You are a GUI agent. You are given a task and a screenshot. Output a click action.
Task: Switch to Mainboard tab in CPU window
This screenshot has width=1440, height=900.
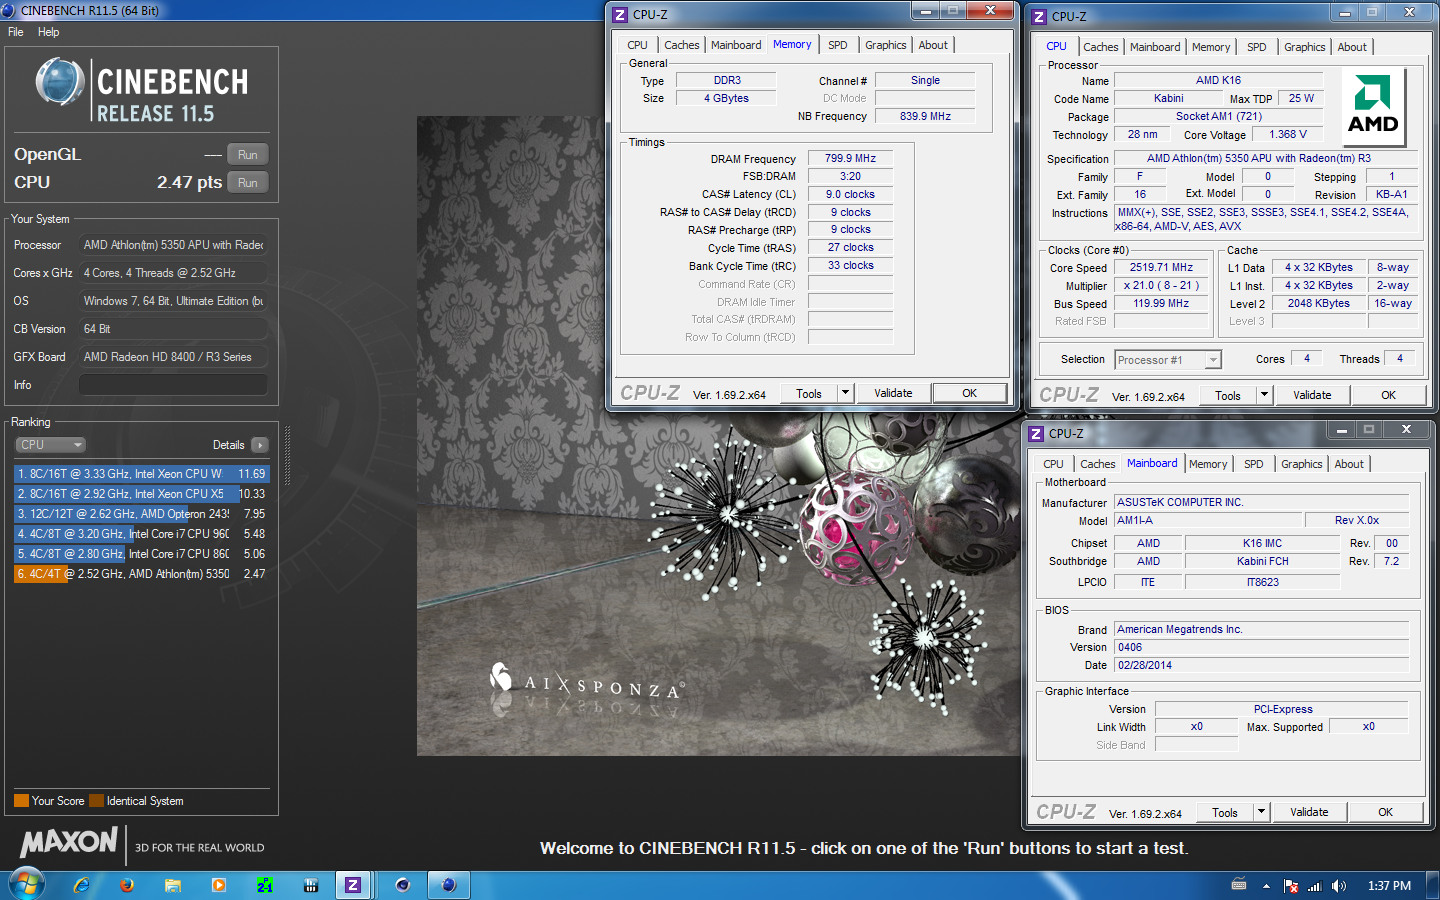[1155, 47]
